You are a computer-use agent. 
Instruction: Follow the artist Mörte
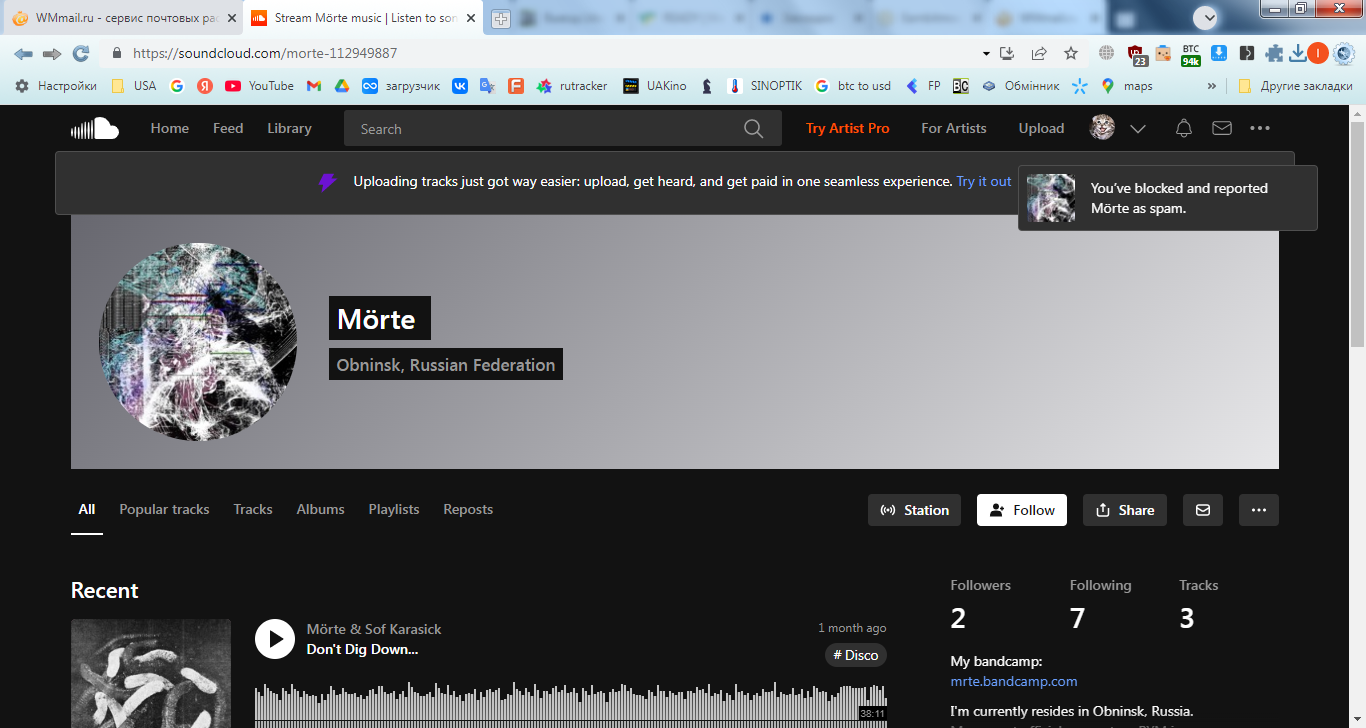tap(1022, 510)
